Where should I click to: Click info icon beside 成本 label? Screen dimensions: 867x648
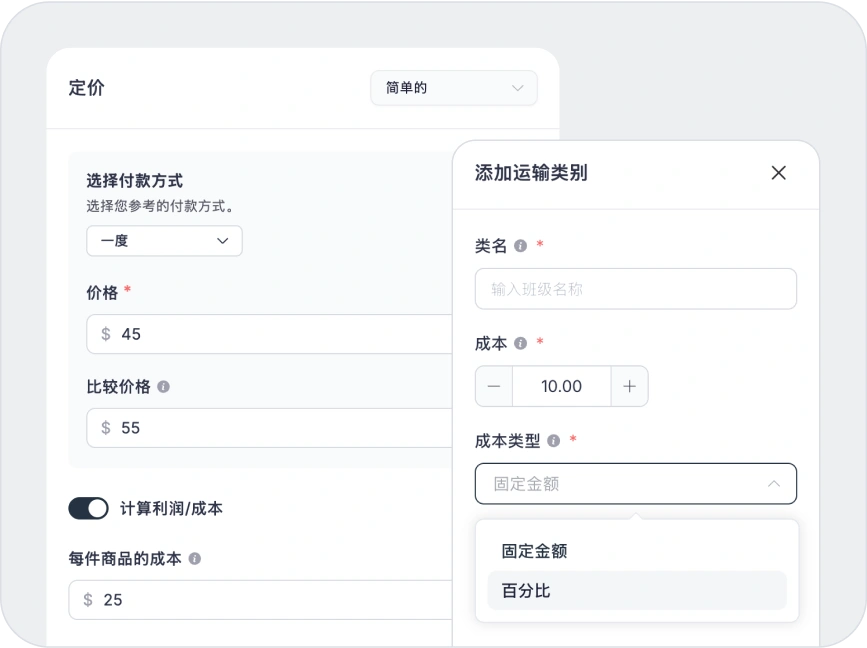coord(520,343)
